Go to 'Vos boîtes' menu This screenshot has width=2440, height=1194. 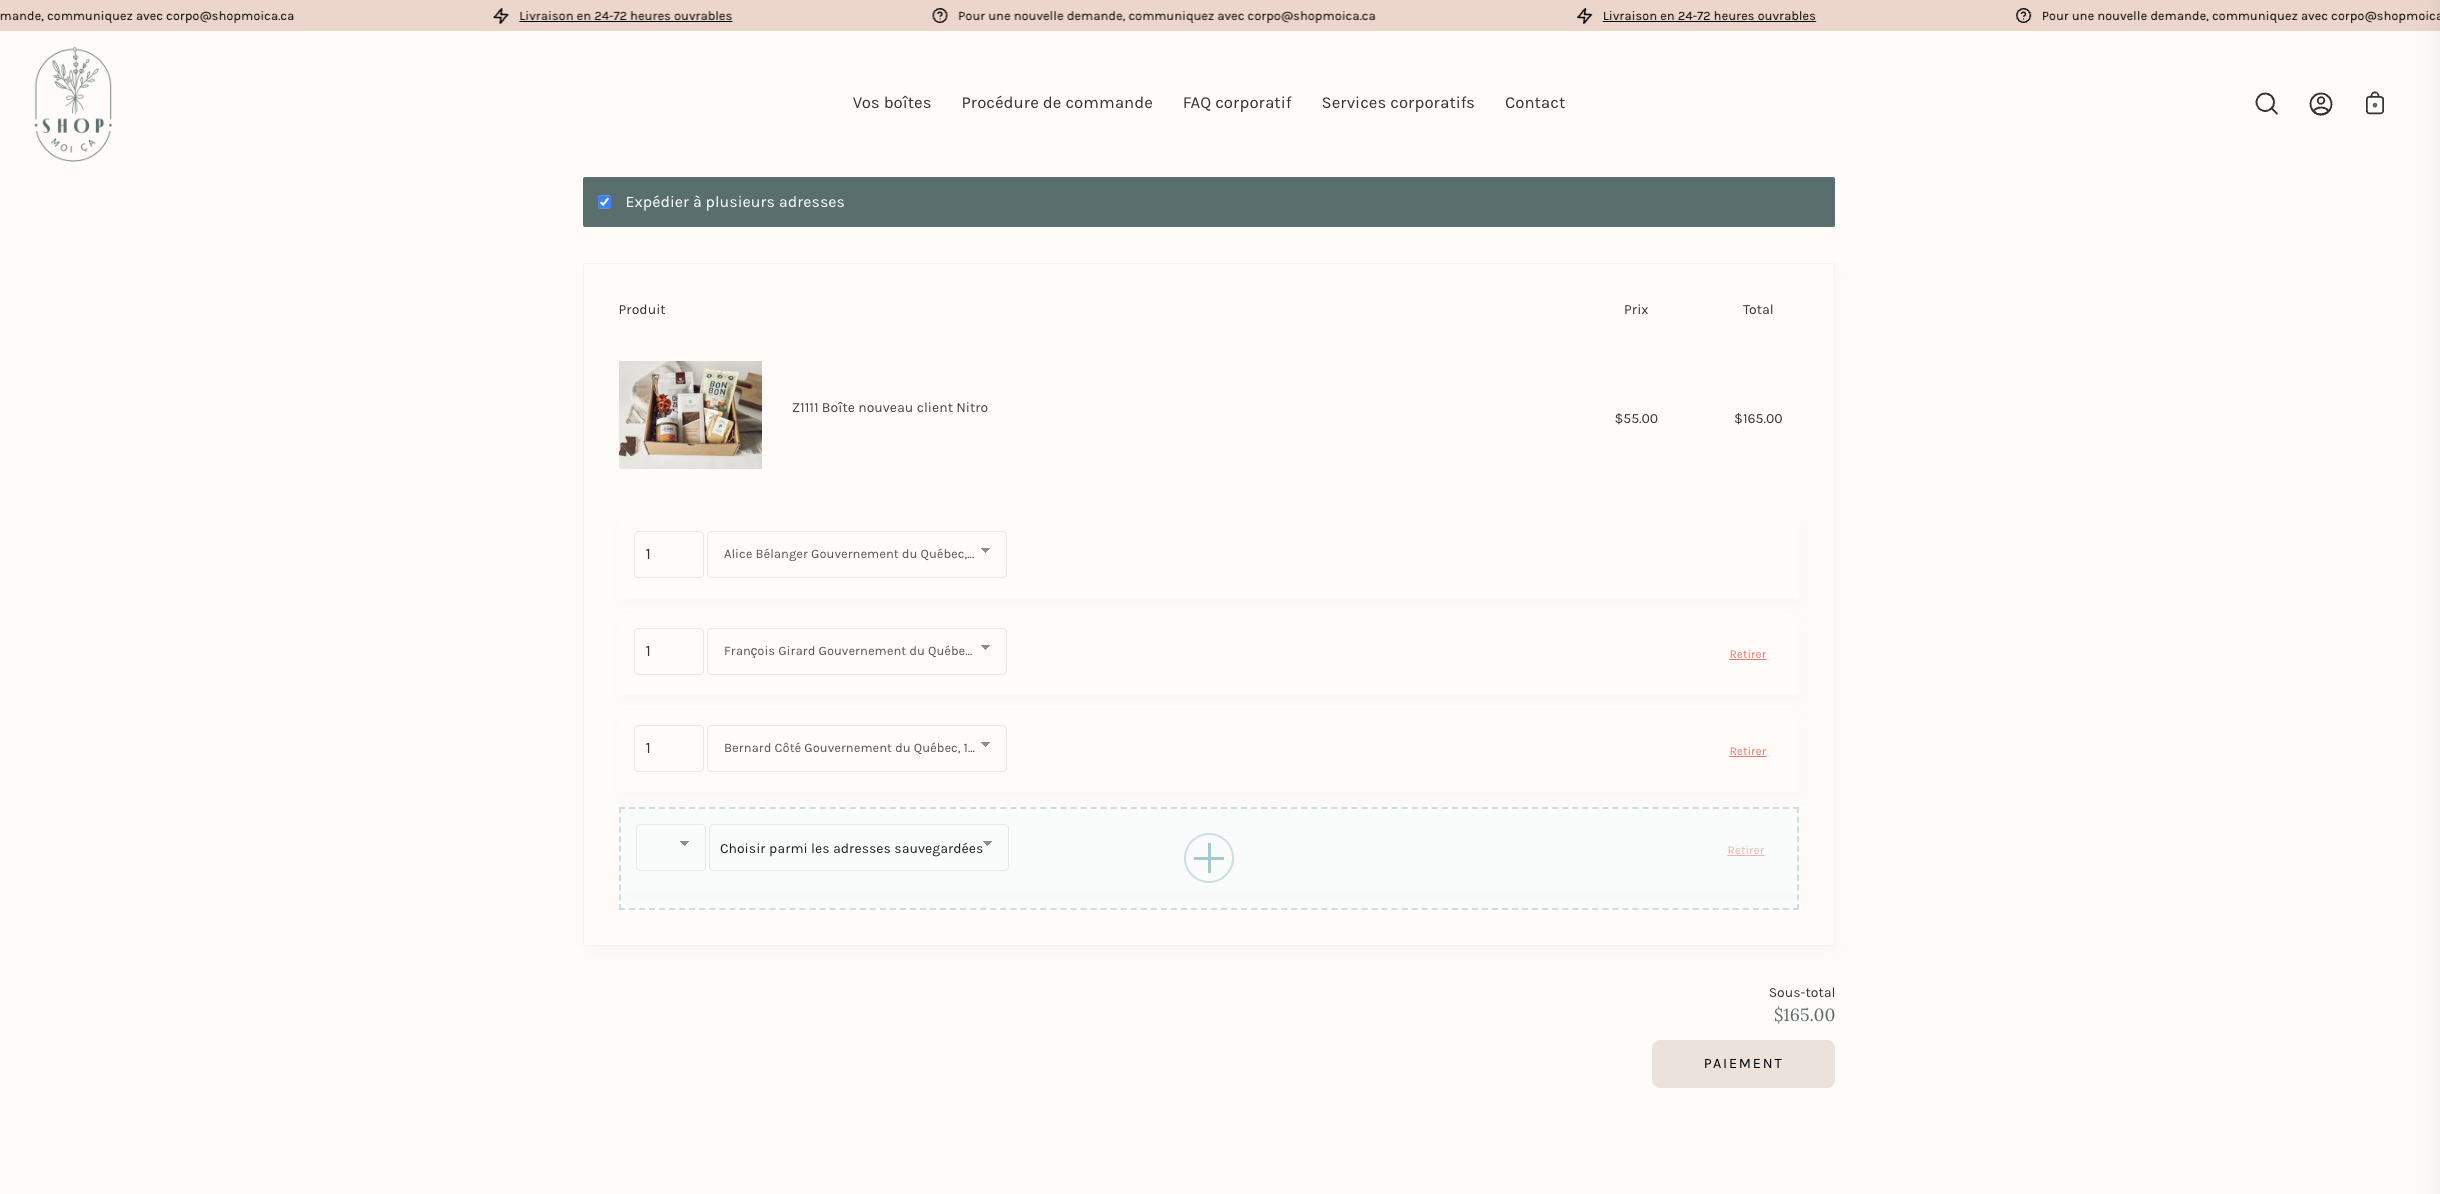click(x=891, y=103)
